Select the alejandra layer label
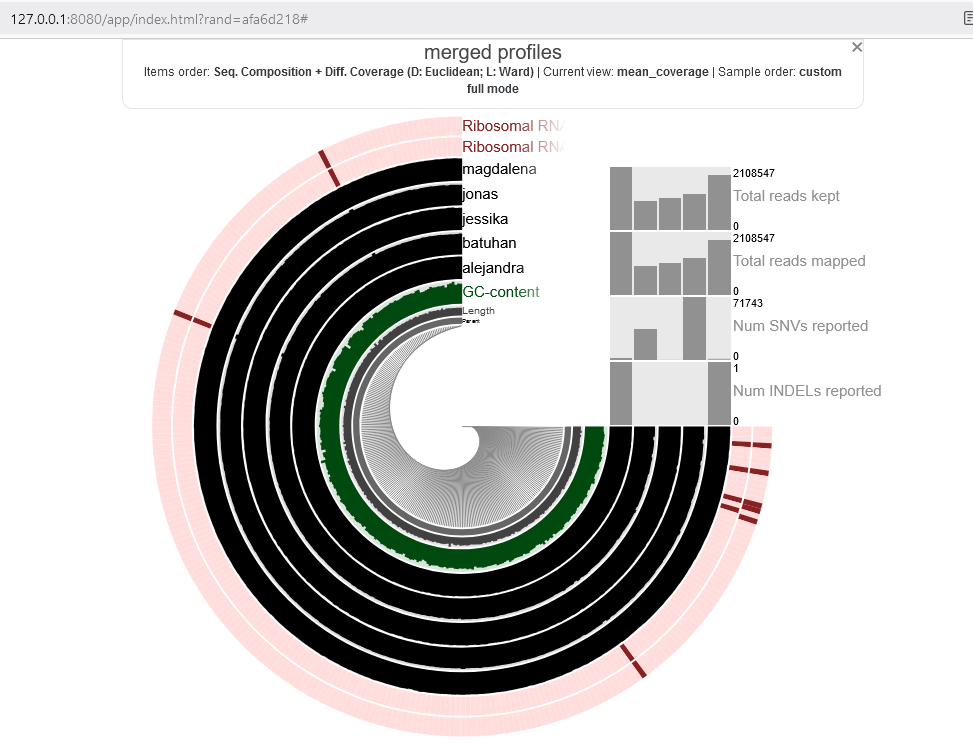 coord(493,268)
